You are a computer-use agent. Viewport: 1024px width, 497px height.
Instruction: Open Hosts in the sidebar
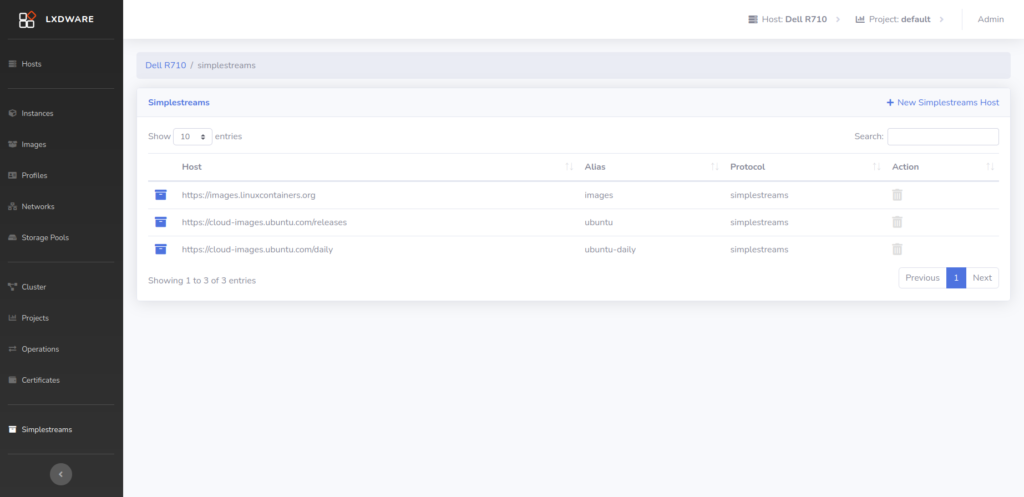tap(31, 64)
